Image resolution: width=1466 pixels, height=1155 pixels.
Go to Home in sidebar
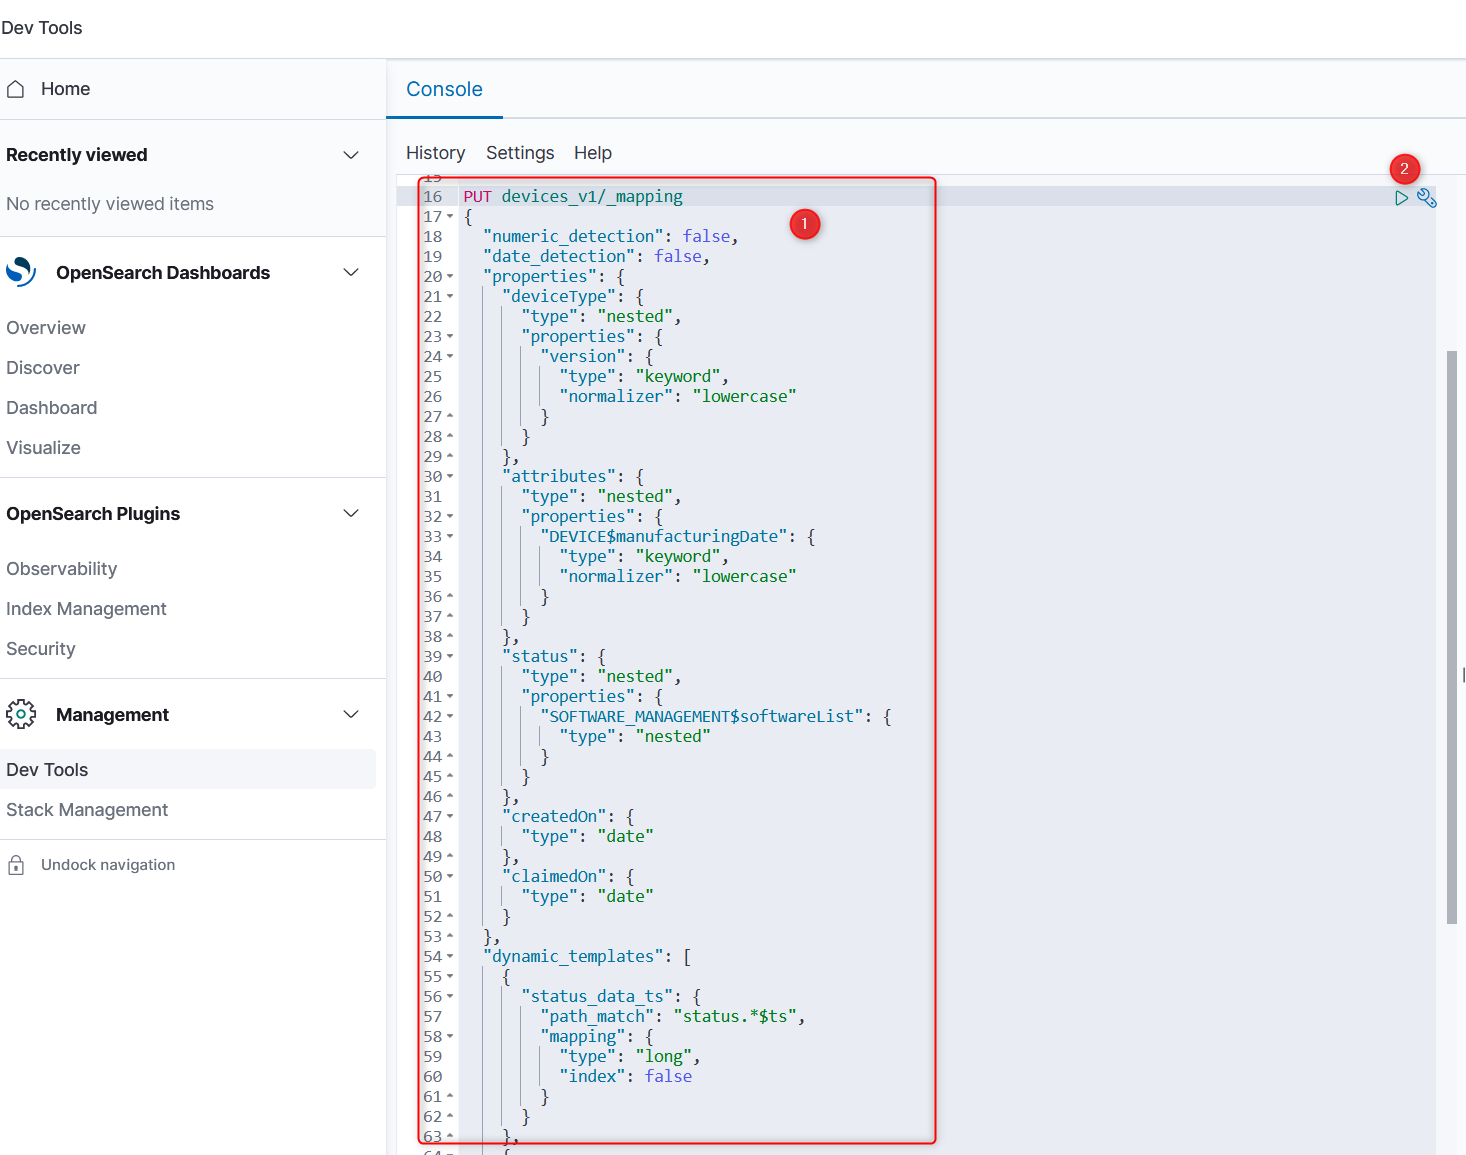(x=65, y=89)
